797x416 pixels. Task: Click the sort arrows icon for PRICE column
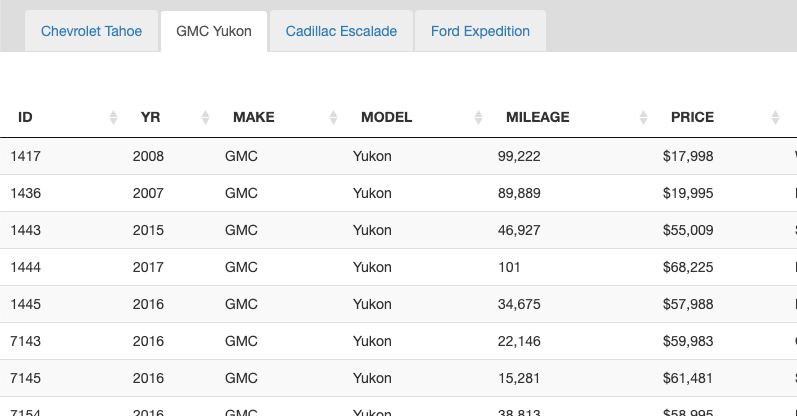pyautogui.click(x=775, y=118)
